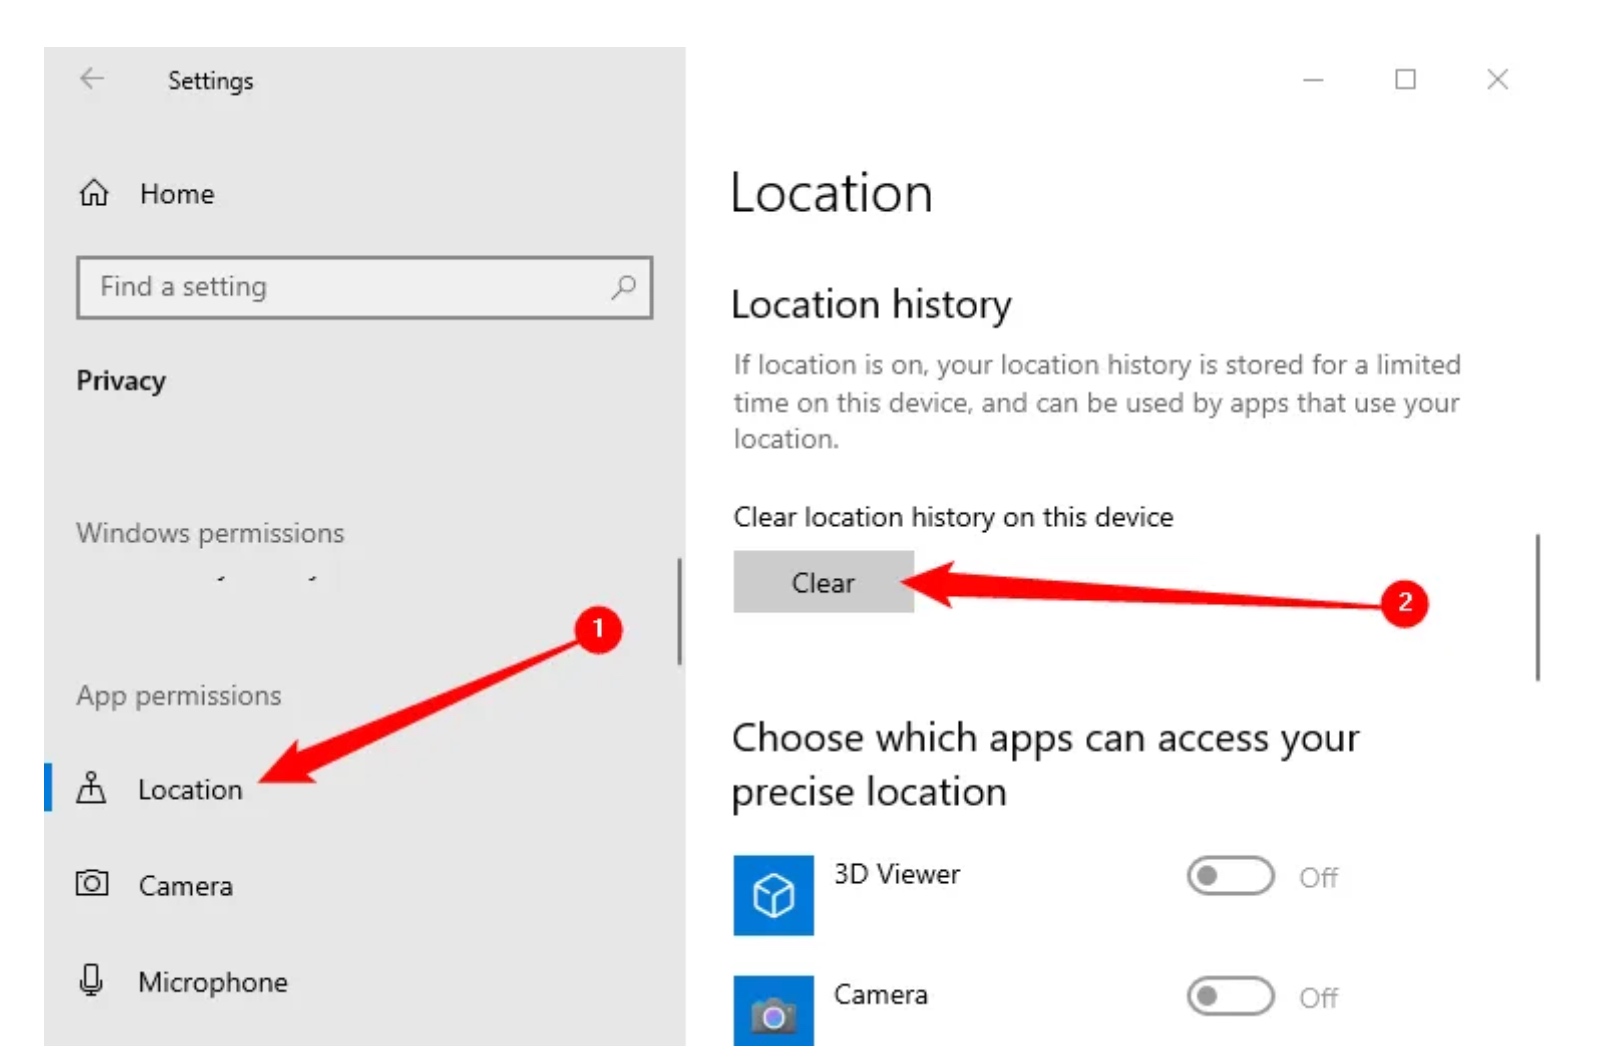Toggle 3D Viewer location access switch

(1231, 877)
